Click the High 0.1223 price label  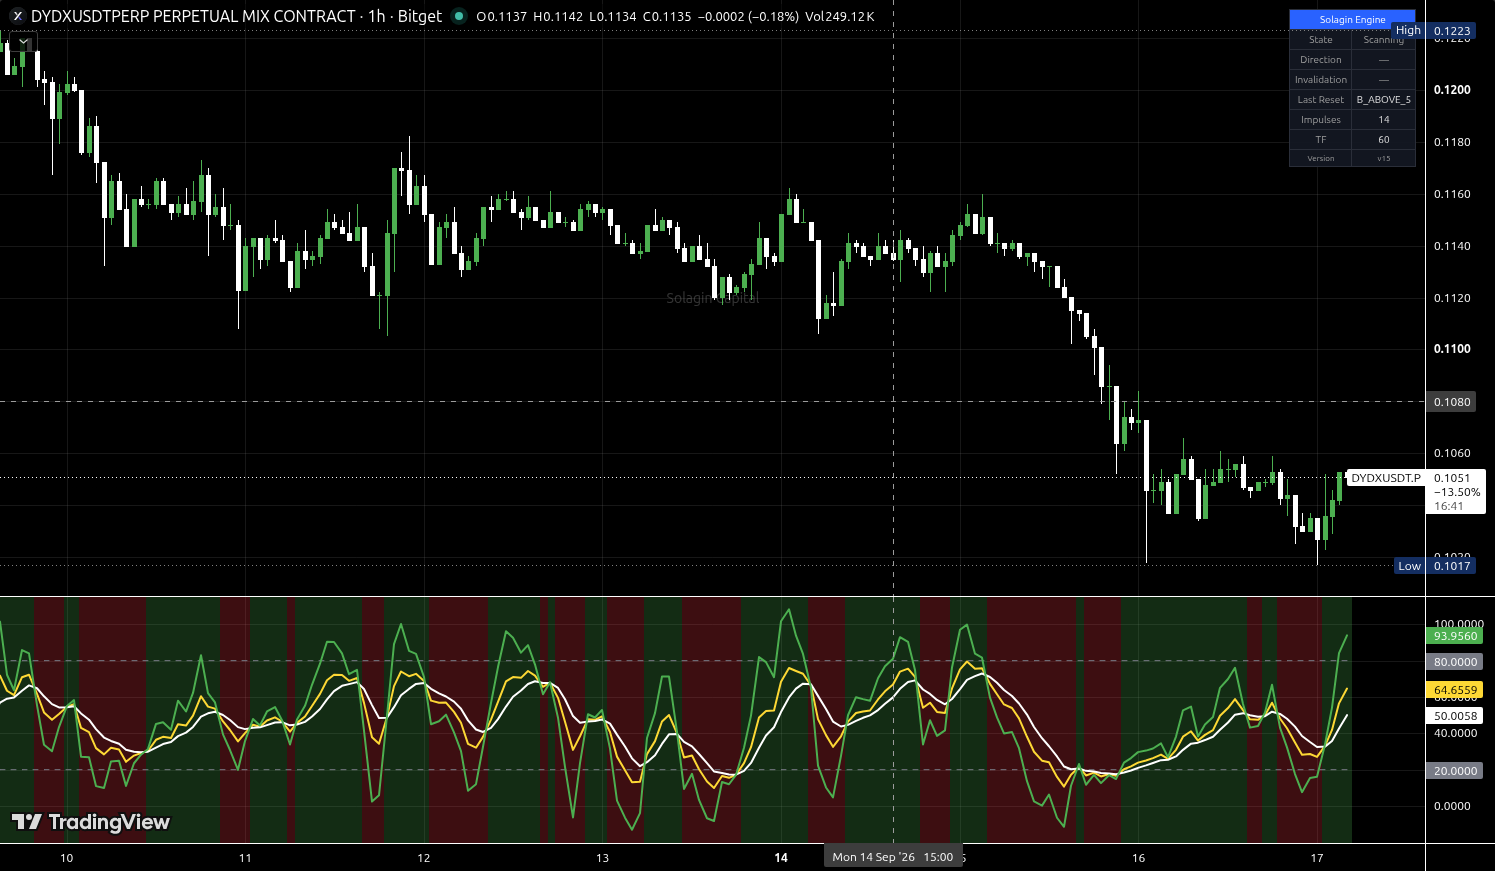point(1433,31)
